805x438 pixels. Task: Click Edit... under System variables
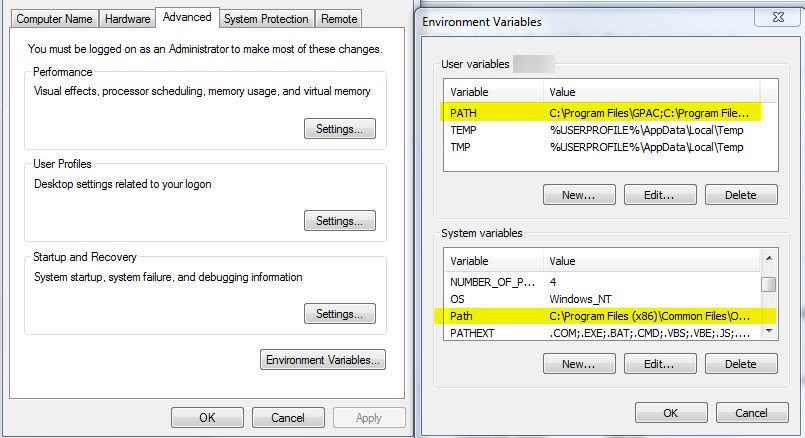tap(659, 364)
